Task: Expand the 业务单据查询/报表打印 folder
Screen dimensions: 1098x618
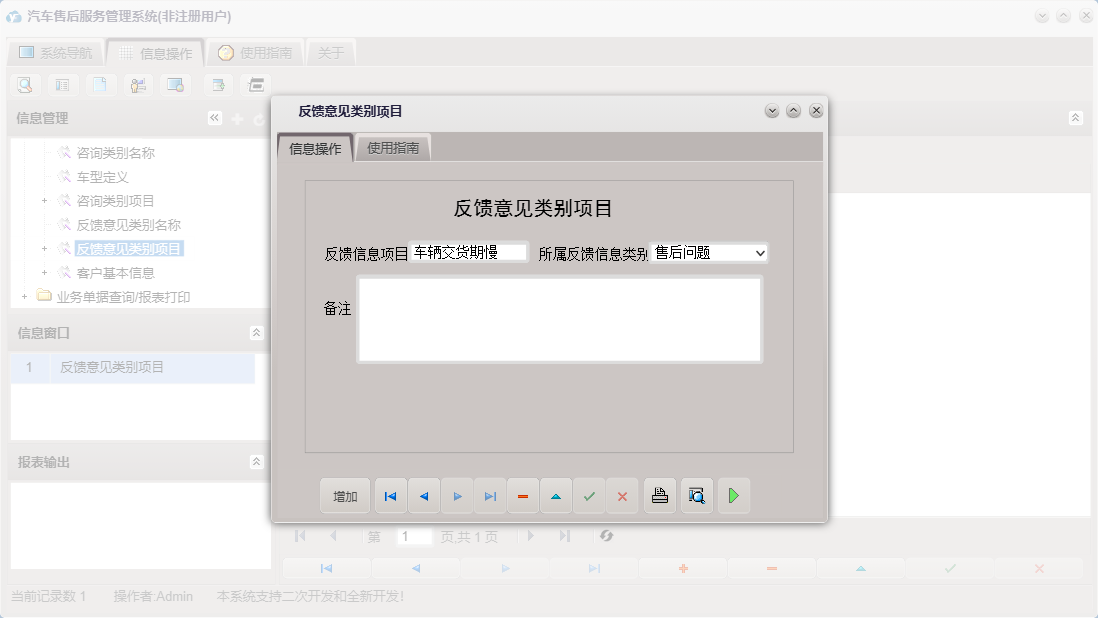Action: click(23, 296)
